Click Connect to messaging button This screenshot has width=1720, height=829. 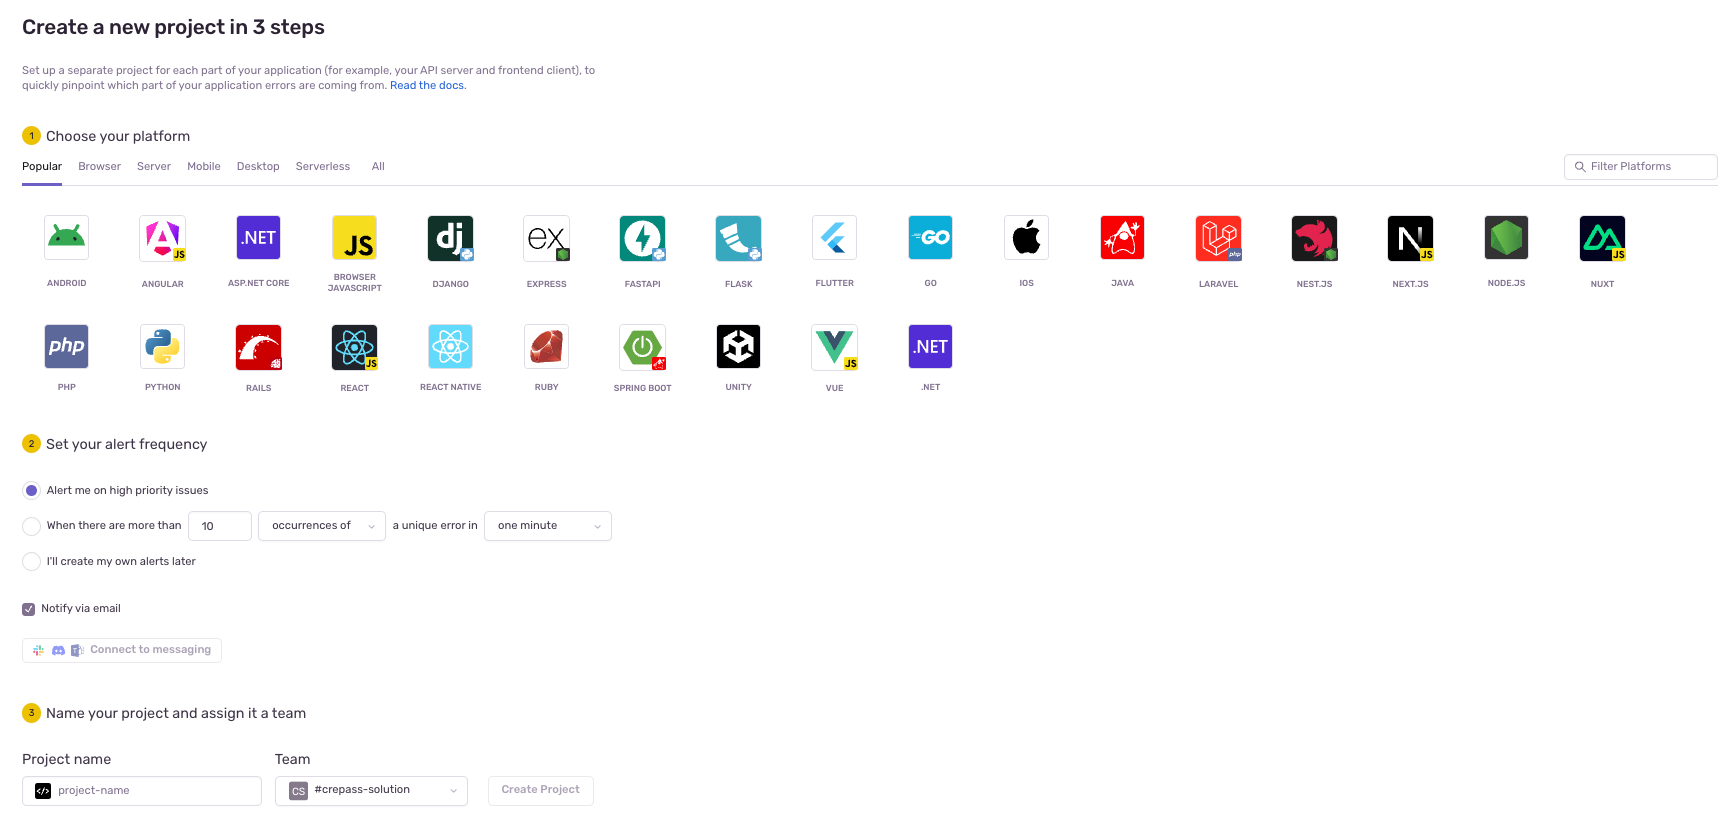[122, 650]
